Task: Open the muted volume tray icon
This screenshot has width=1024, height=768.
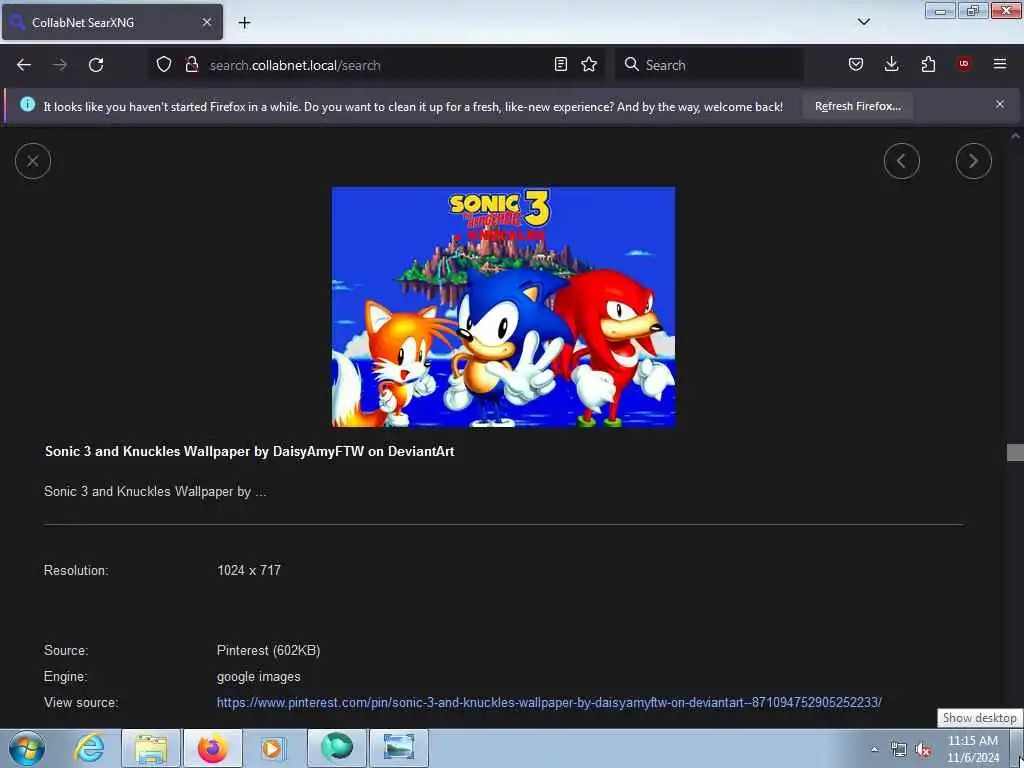Action: [923, 749]
